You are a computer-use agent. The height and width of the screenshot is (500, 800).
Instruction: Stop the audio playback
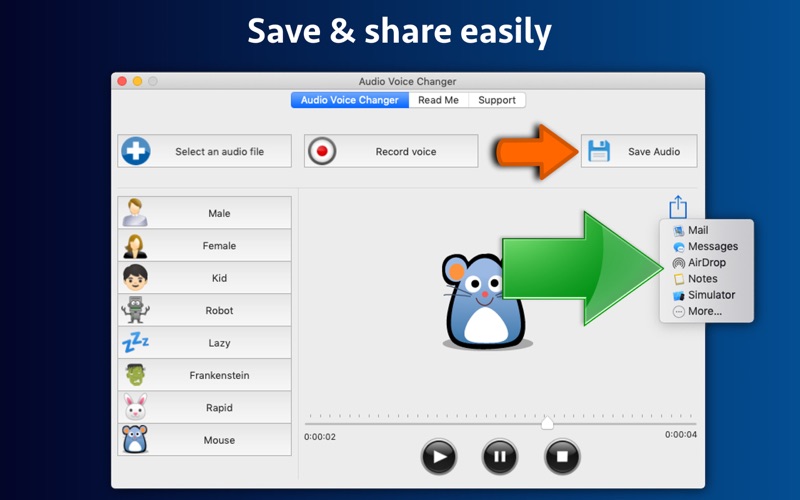(x=562, y=456)
